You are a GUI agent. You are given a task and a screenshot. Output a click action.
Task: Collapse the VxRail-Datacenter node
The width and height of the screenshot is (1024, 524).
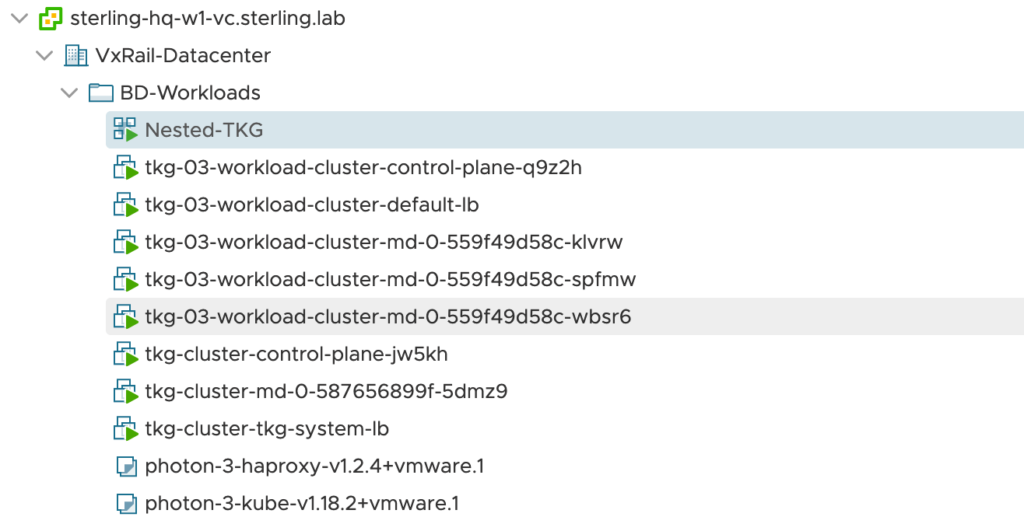[x=44, y=56]
